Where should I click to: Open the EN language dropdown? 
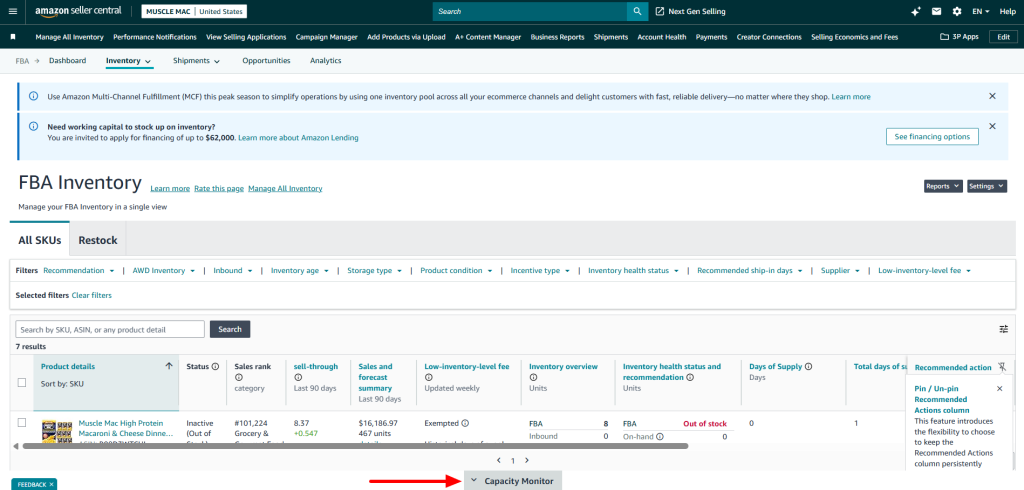980,11
